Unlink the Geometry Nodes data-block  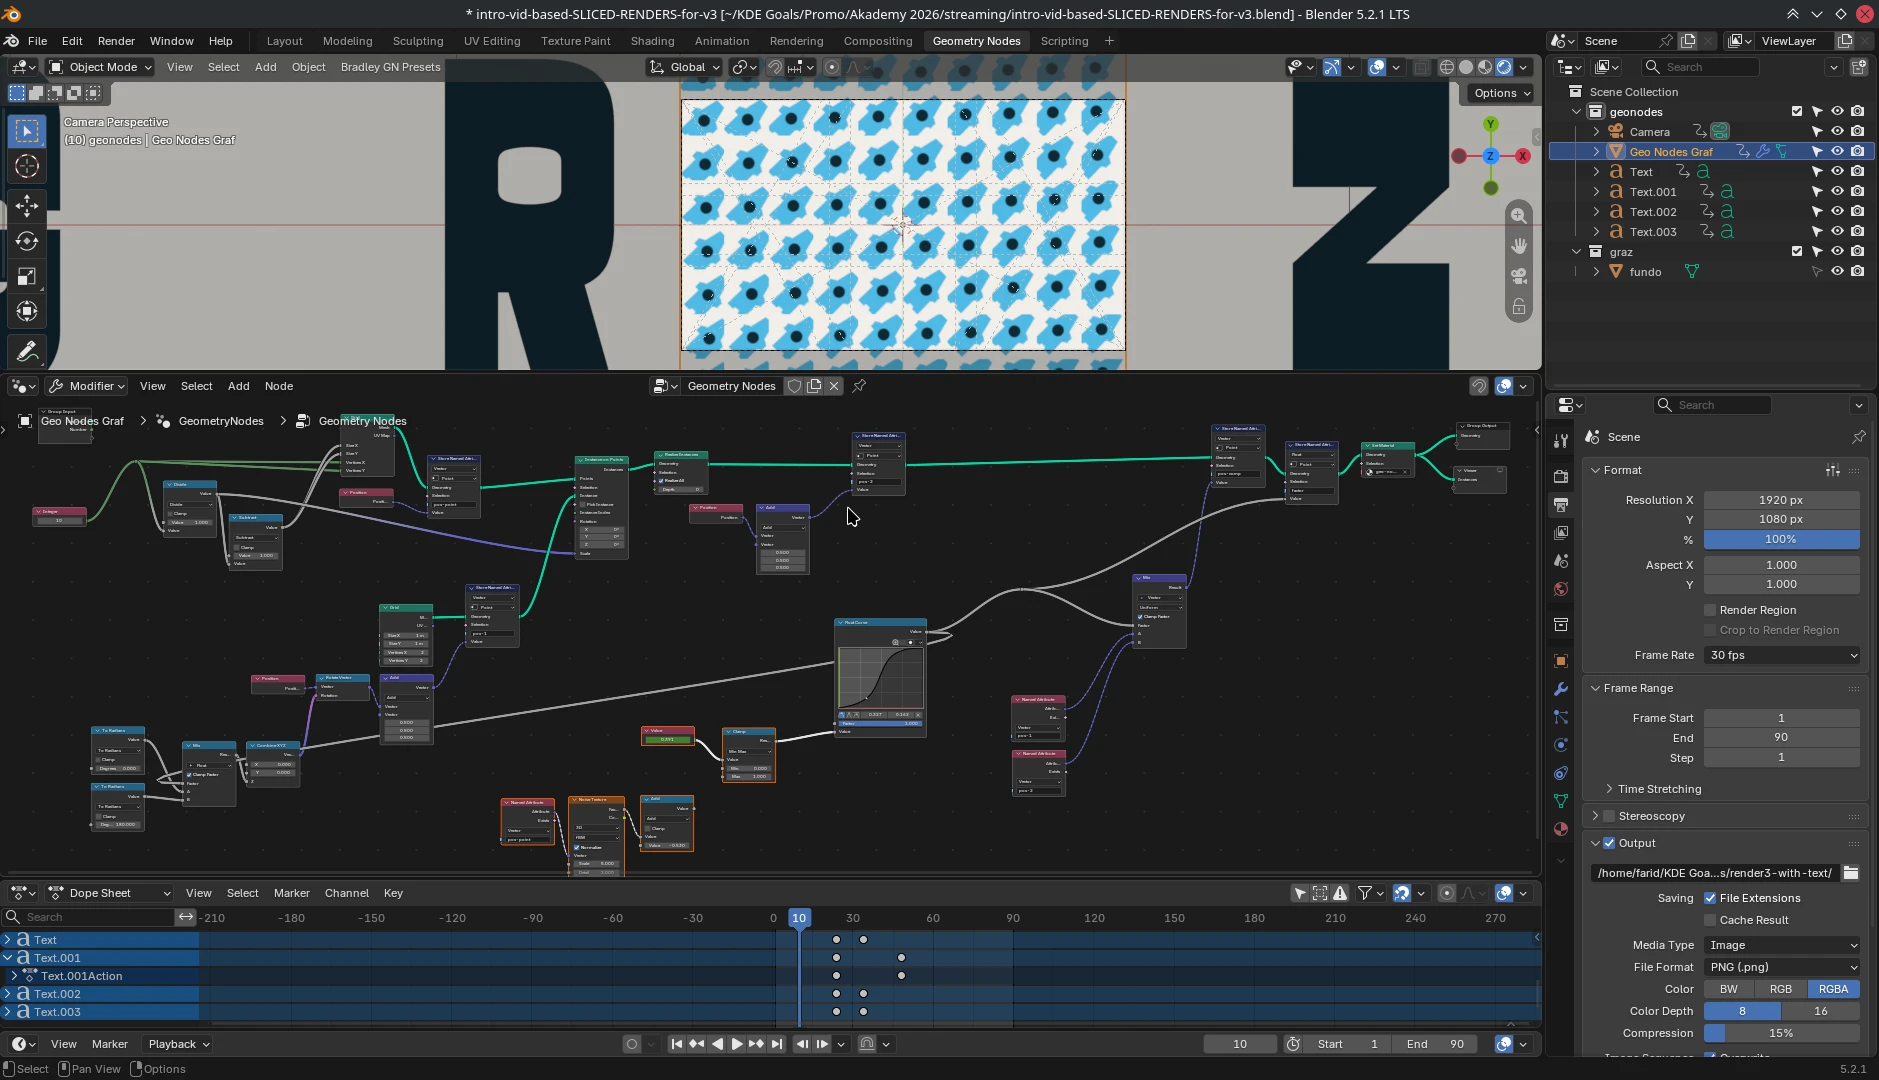click(x=834, y=386)
